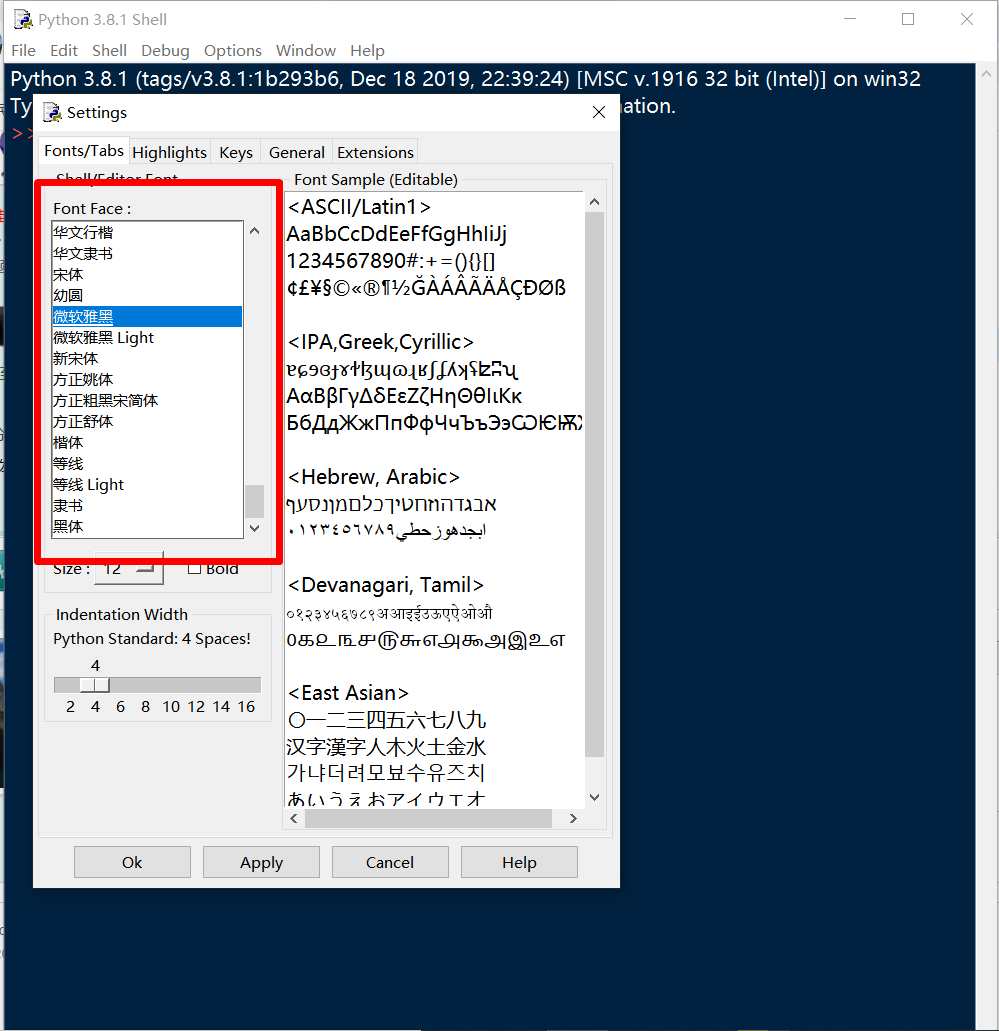The image size is (999, 1031).
Task: Open the font Size dropdown
Action: [x=128, y=569]
